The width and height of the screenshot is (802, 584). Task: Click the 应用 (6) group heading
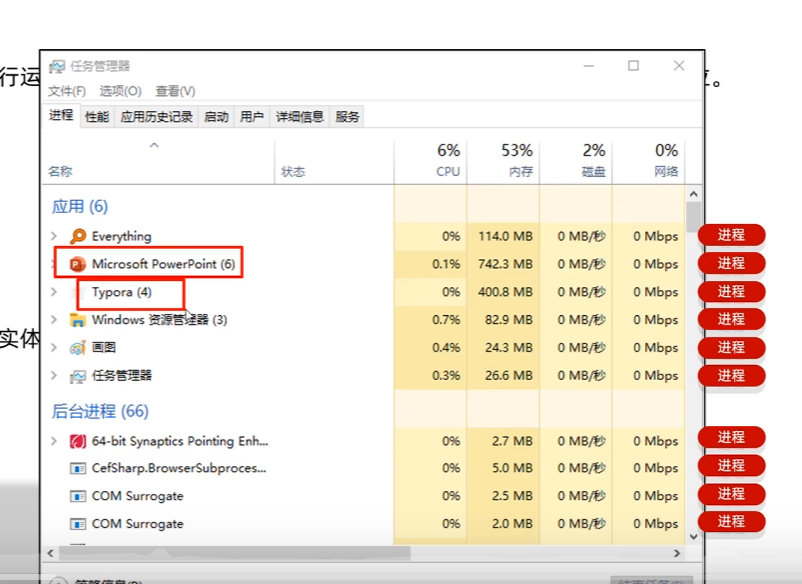[x=80, y=207]
